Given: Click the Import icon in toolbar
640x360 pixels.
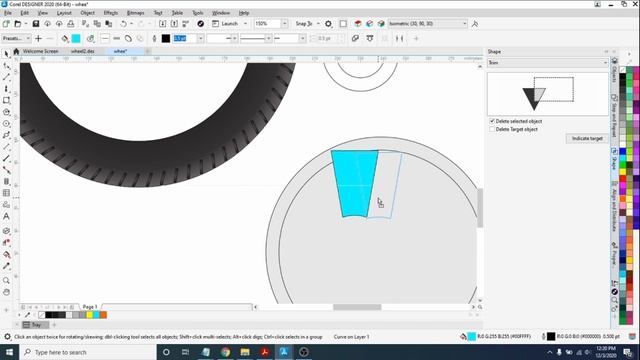Looking at the screenshot, I should [x=162, y=24].
